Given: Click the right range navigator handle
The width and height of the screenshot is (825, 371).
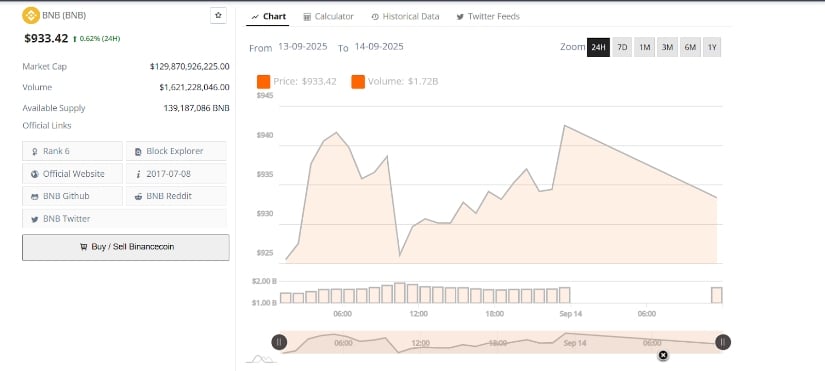Looking at the screenshot, I should (723, 342).
